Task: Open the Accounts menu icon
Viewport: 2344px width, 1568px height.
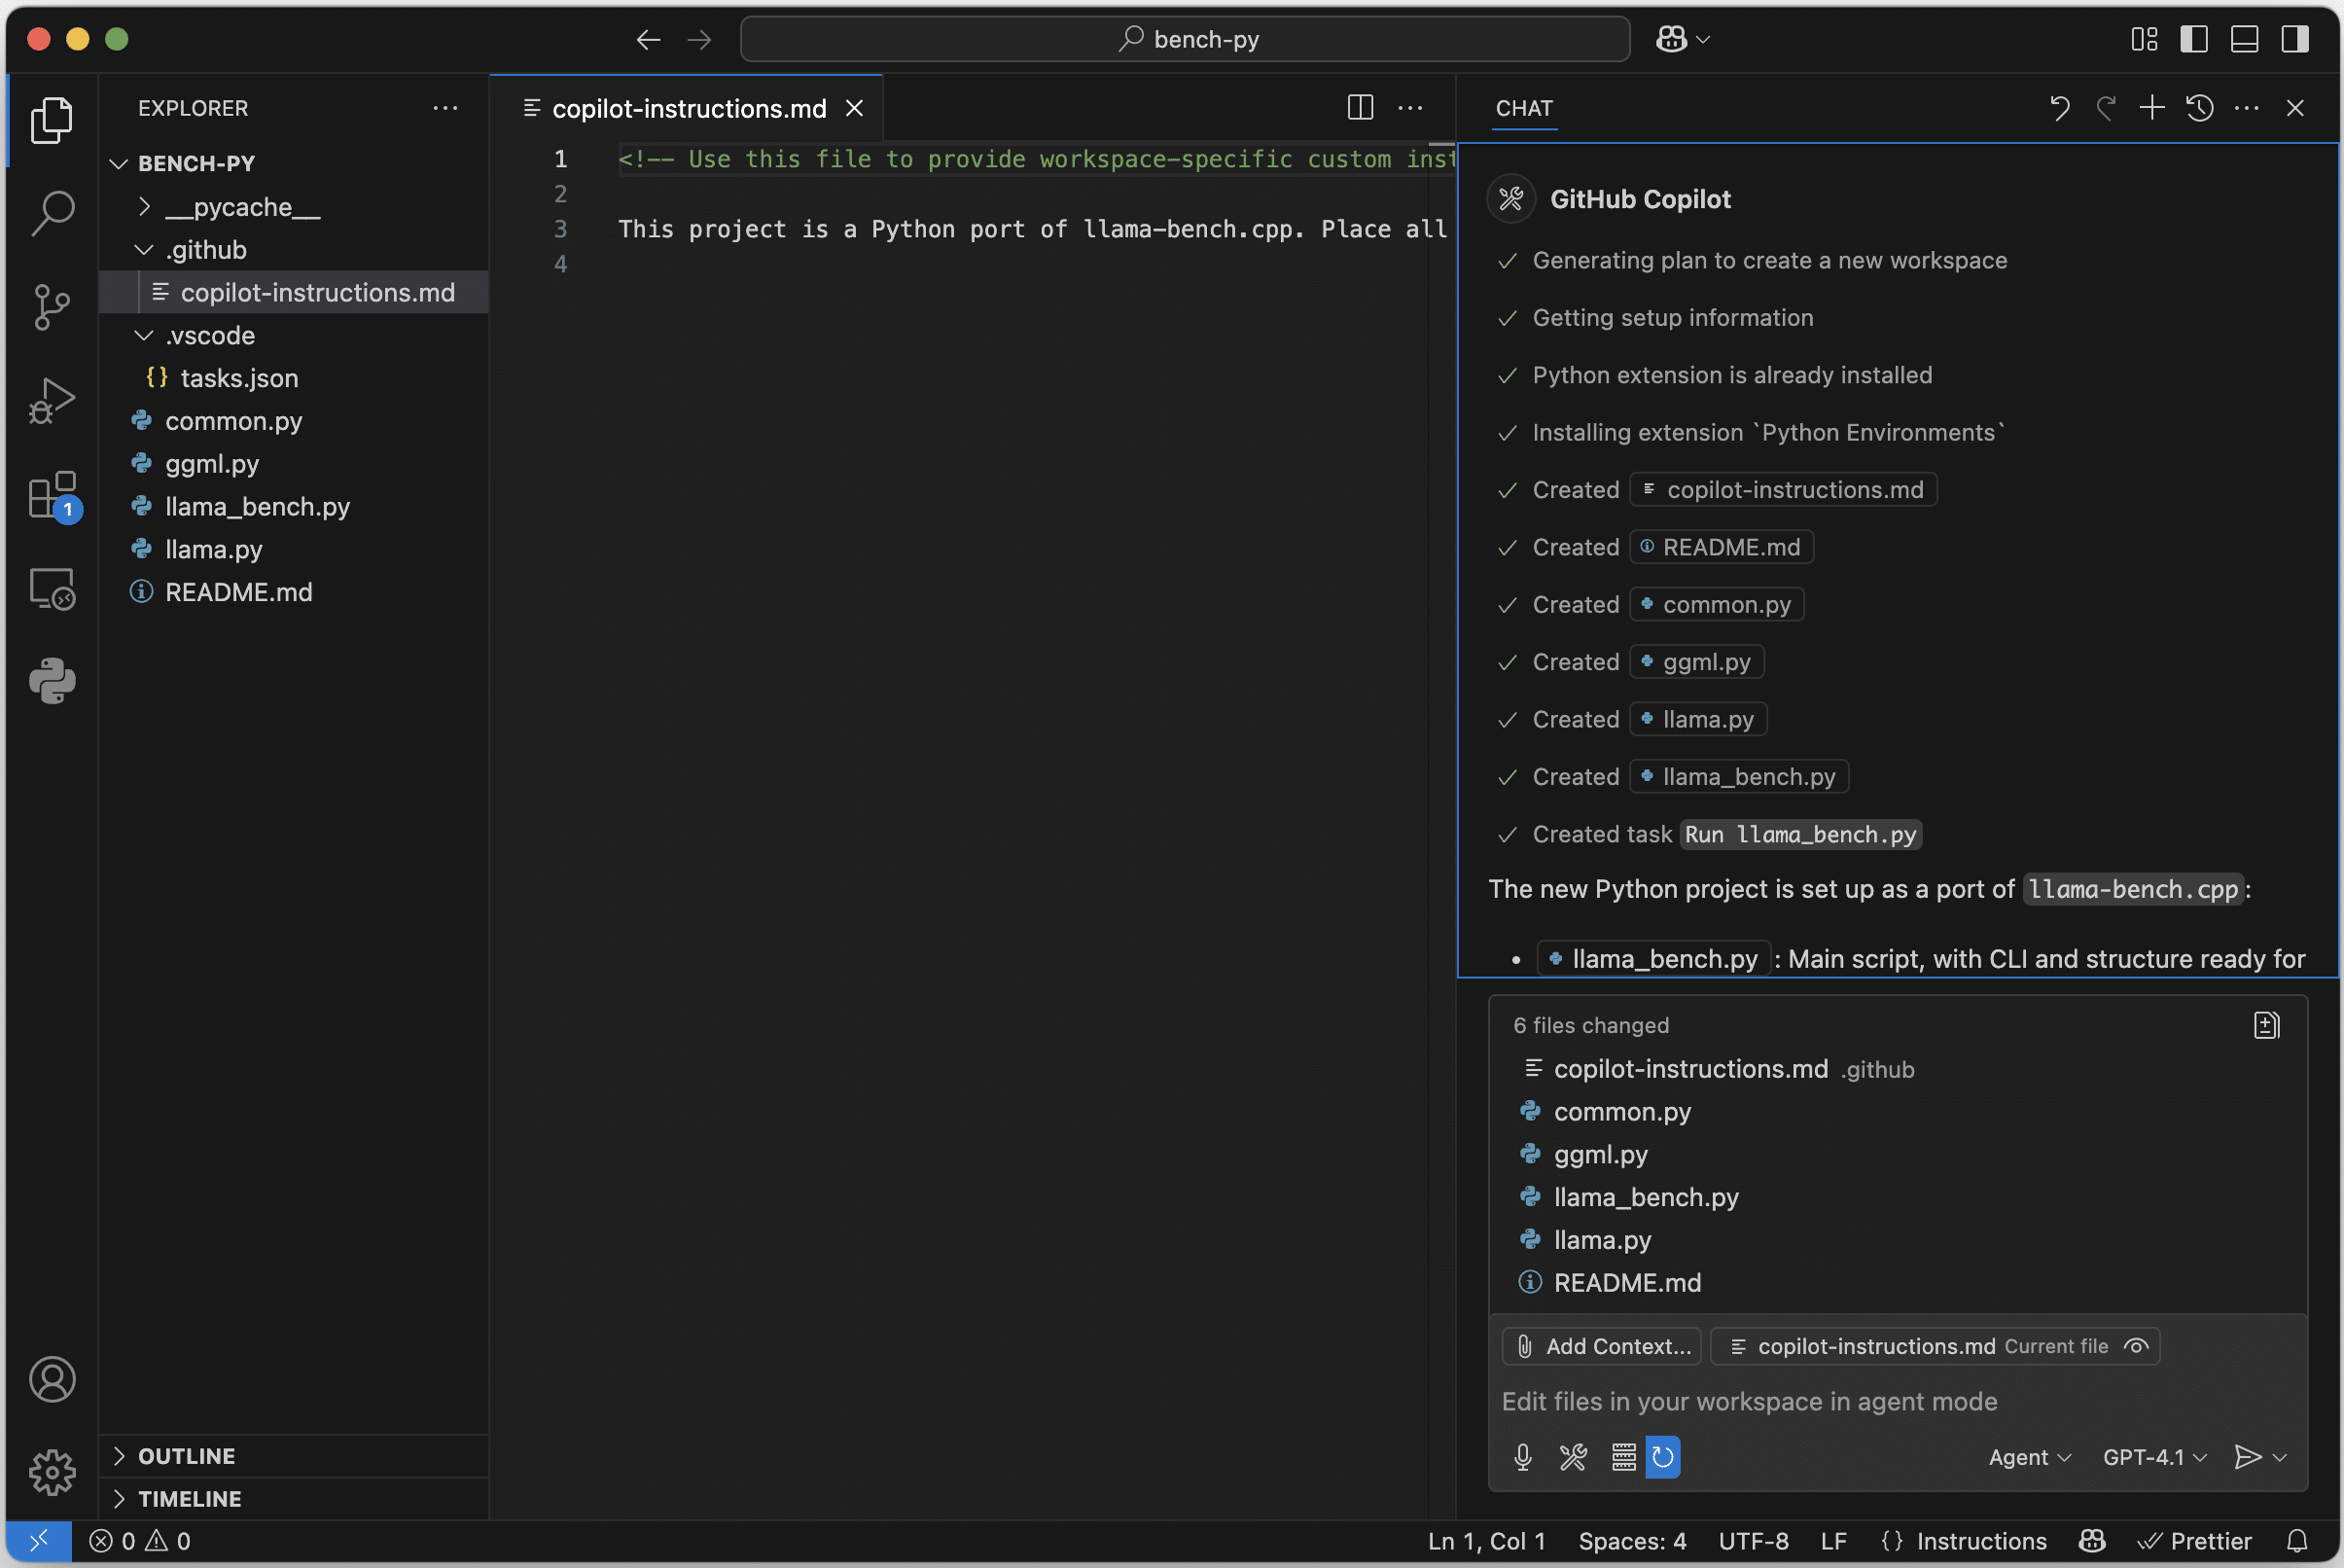Action: pyautogui.click(x=52, y=1379)
